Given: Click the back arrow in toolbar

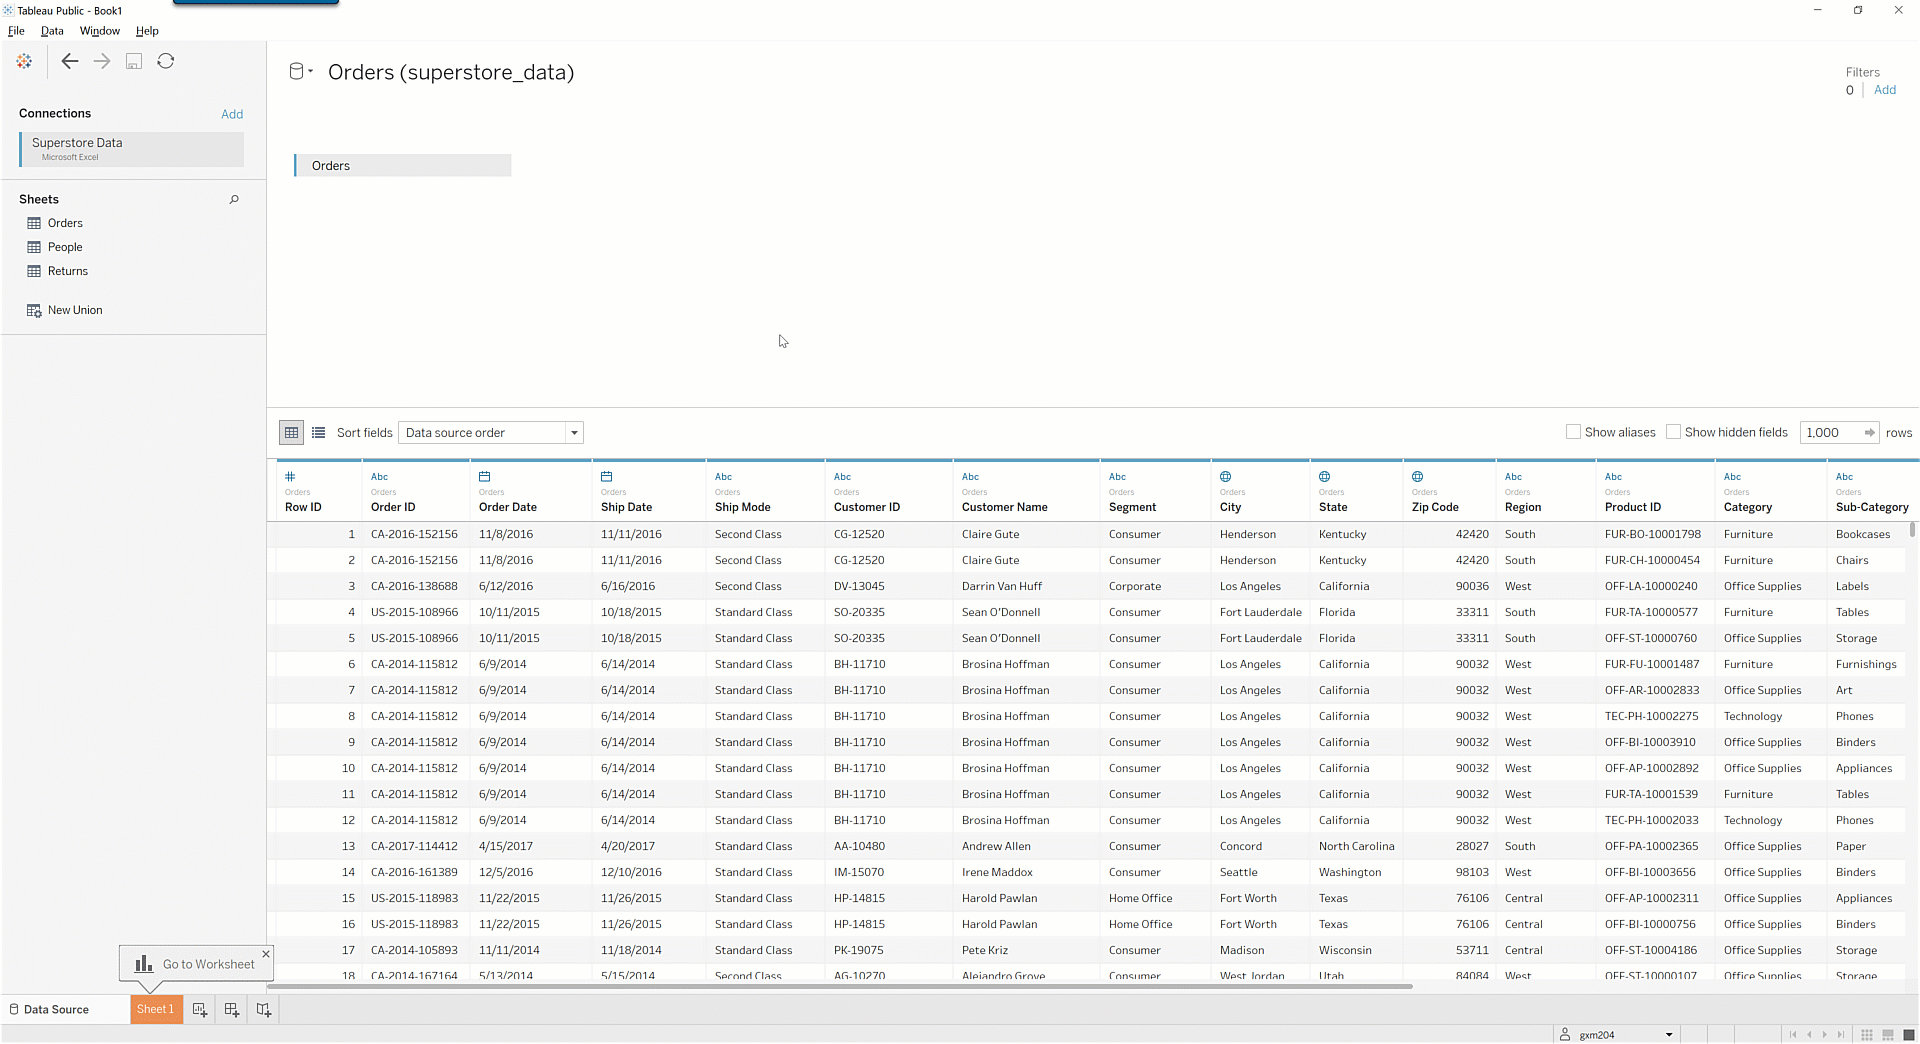Looking at the screenshot, I should click(x=69, y=62).
